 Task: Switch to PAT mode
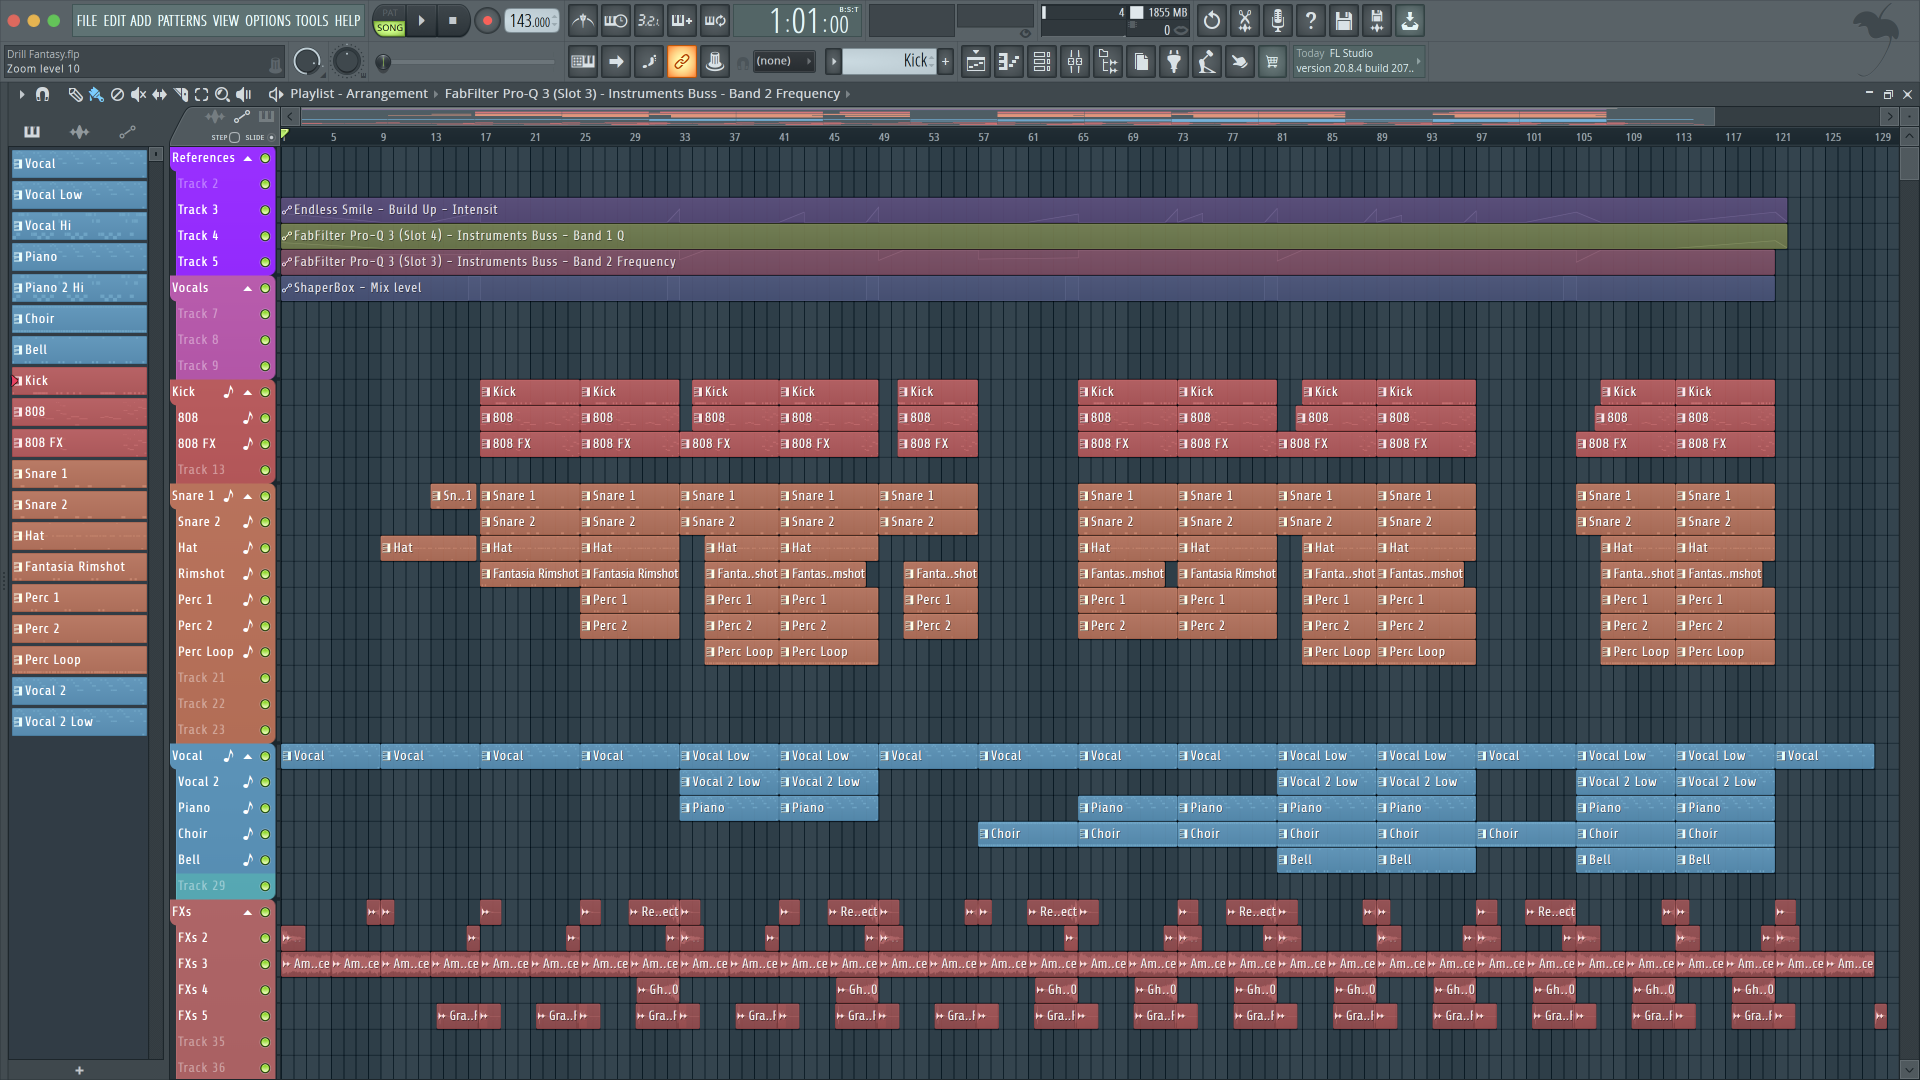(x=390, y=13)
